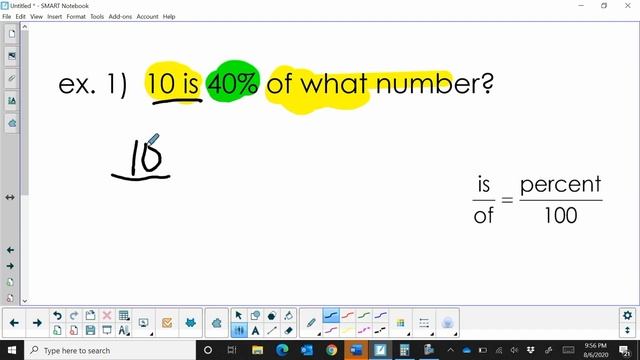This screenshot has height=360, width=640.
Task: Select the Regular Polygons tool
Action: [272, 316]
